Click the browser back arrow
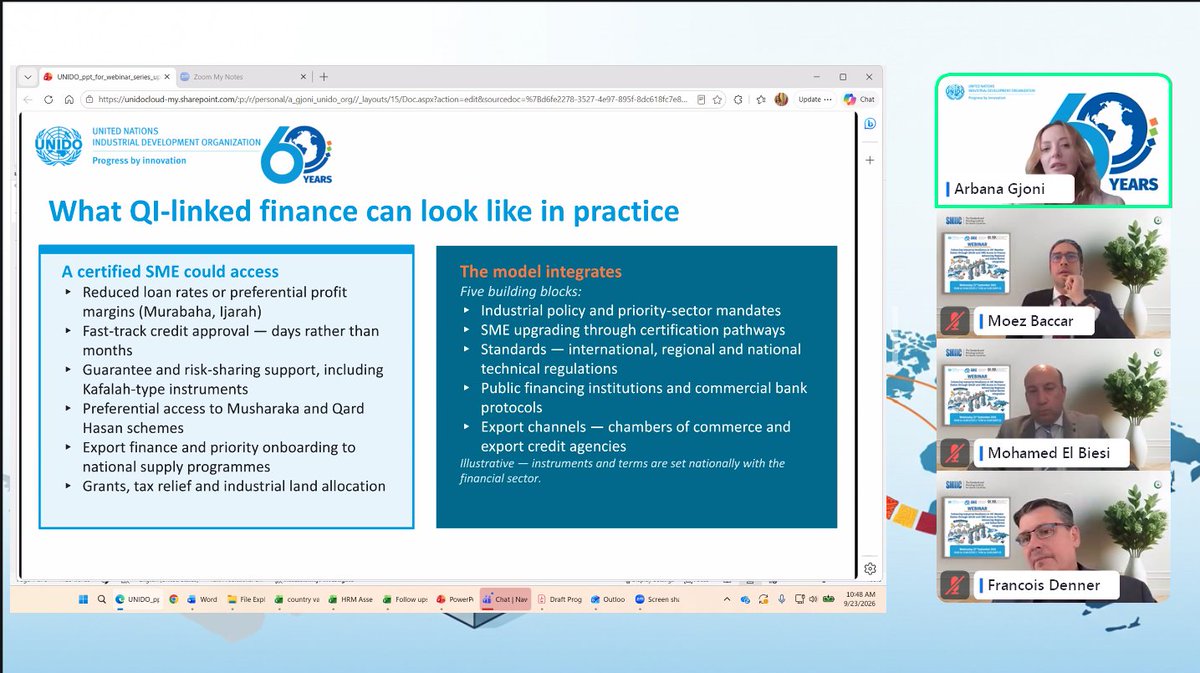Image resolution: width=1200 pixels, height=673 pixels. 27,99
